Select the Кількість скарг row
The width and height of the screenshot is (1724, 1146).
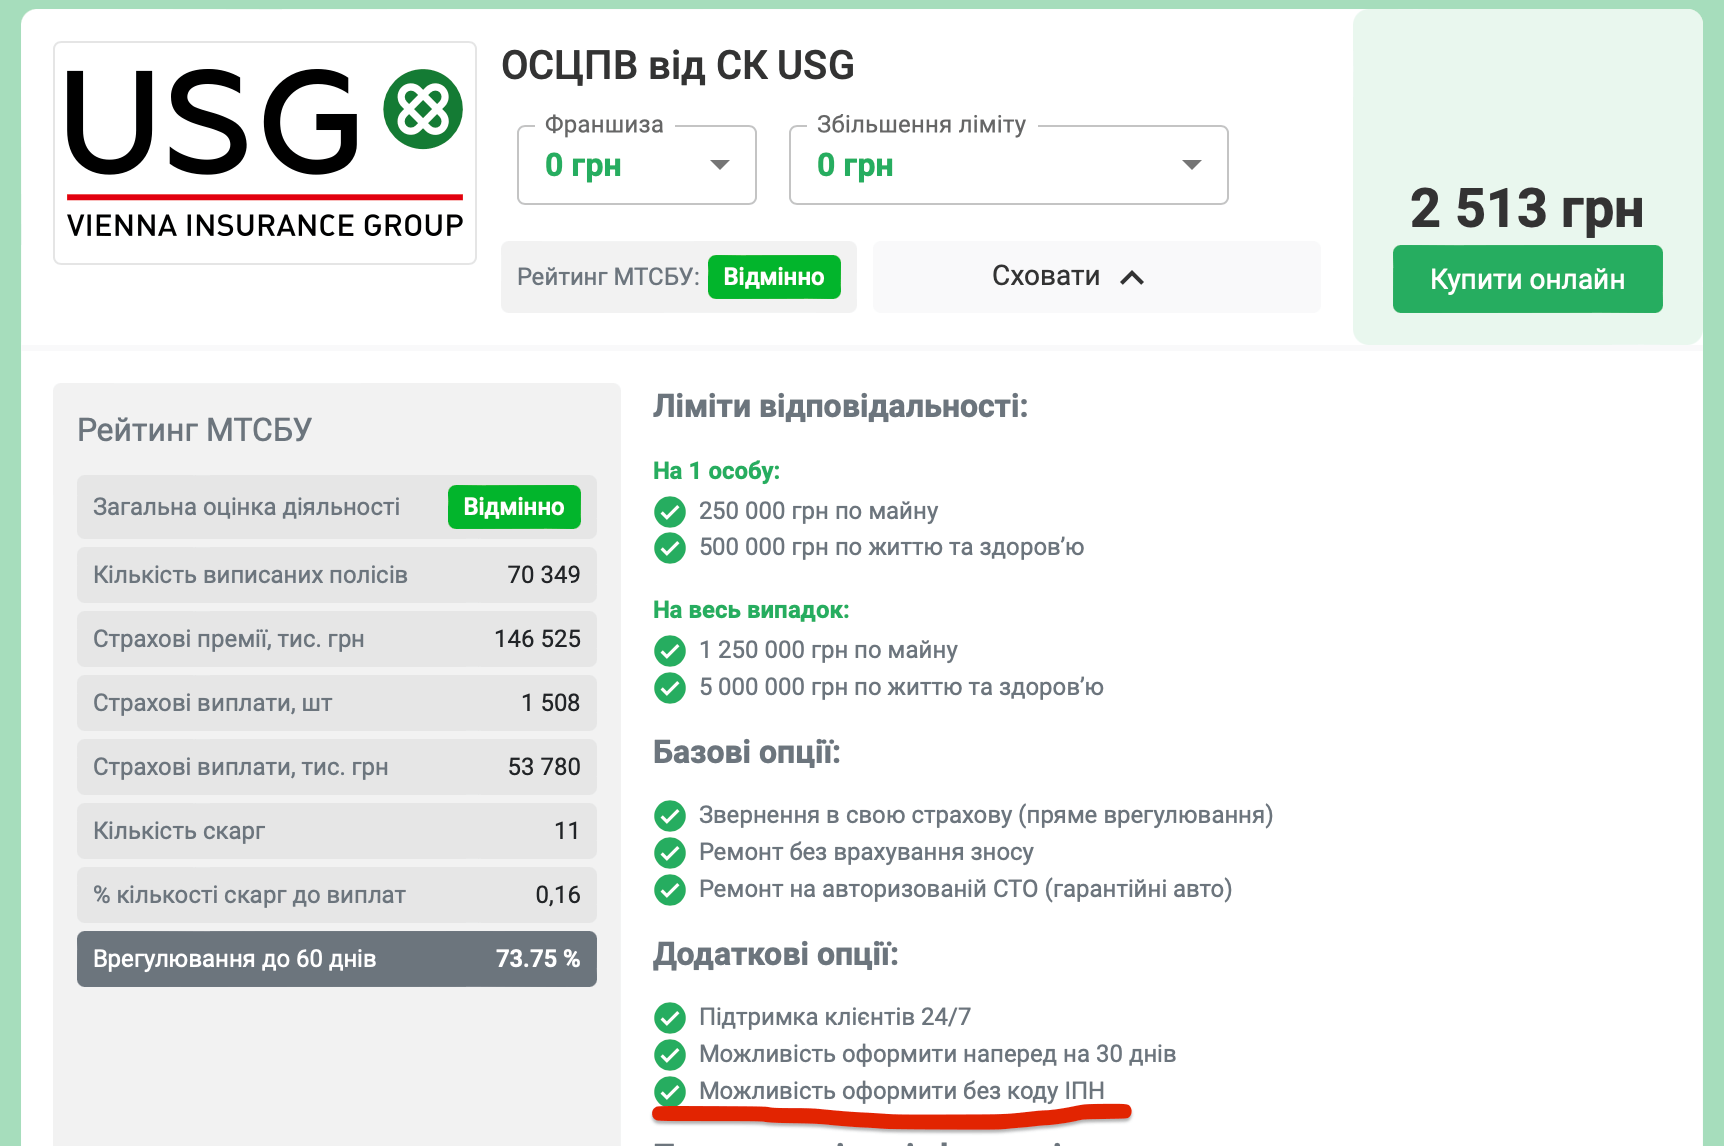(337, 831)
